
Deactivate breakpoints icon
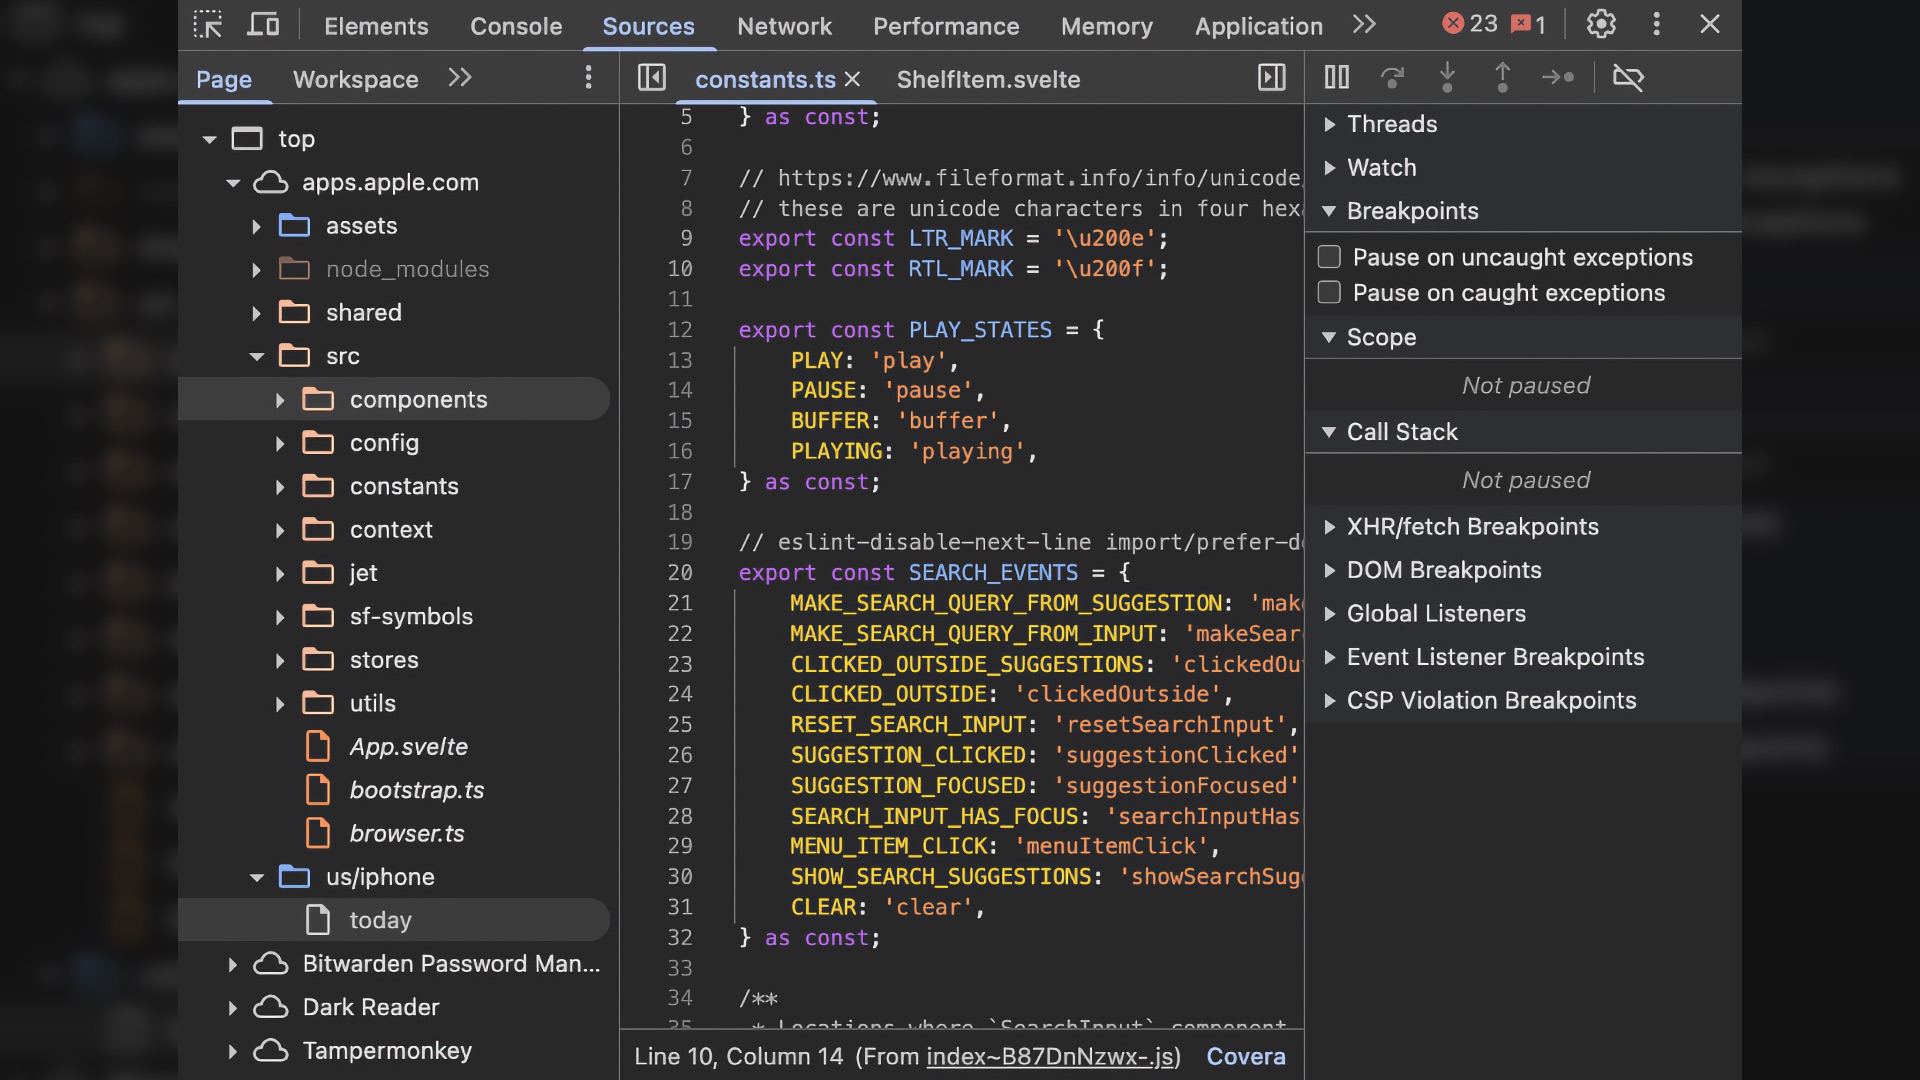tap(1628, 78)
